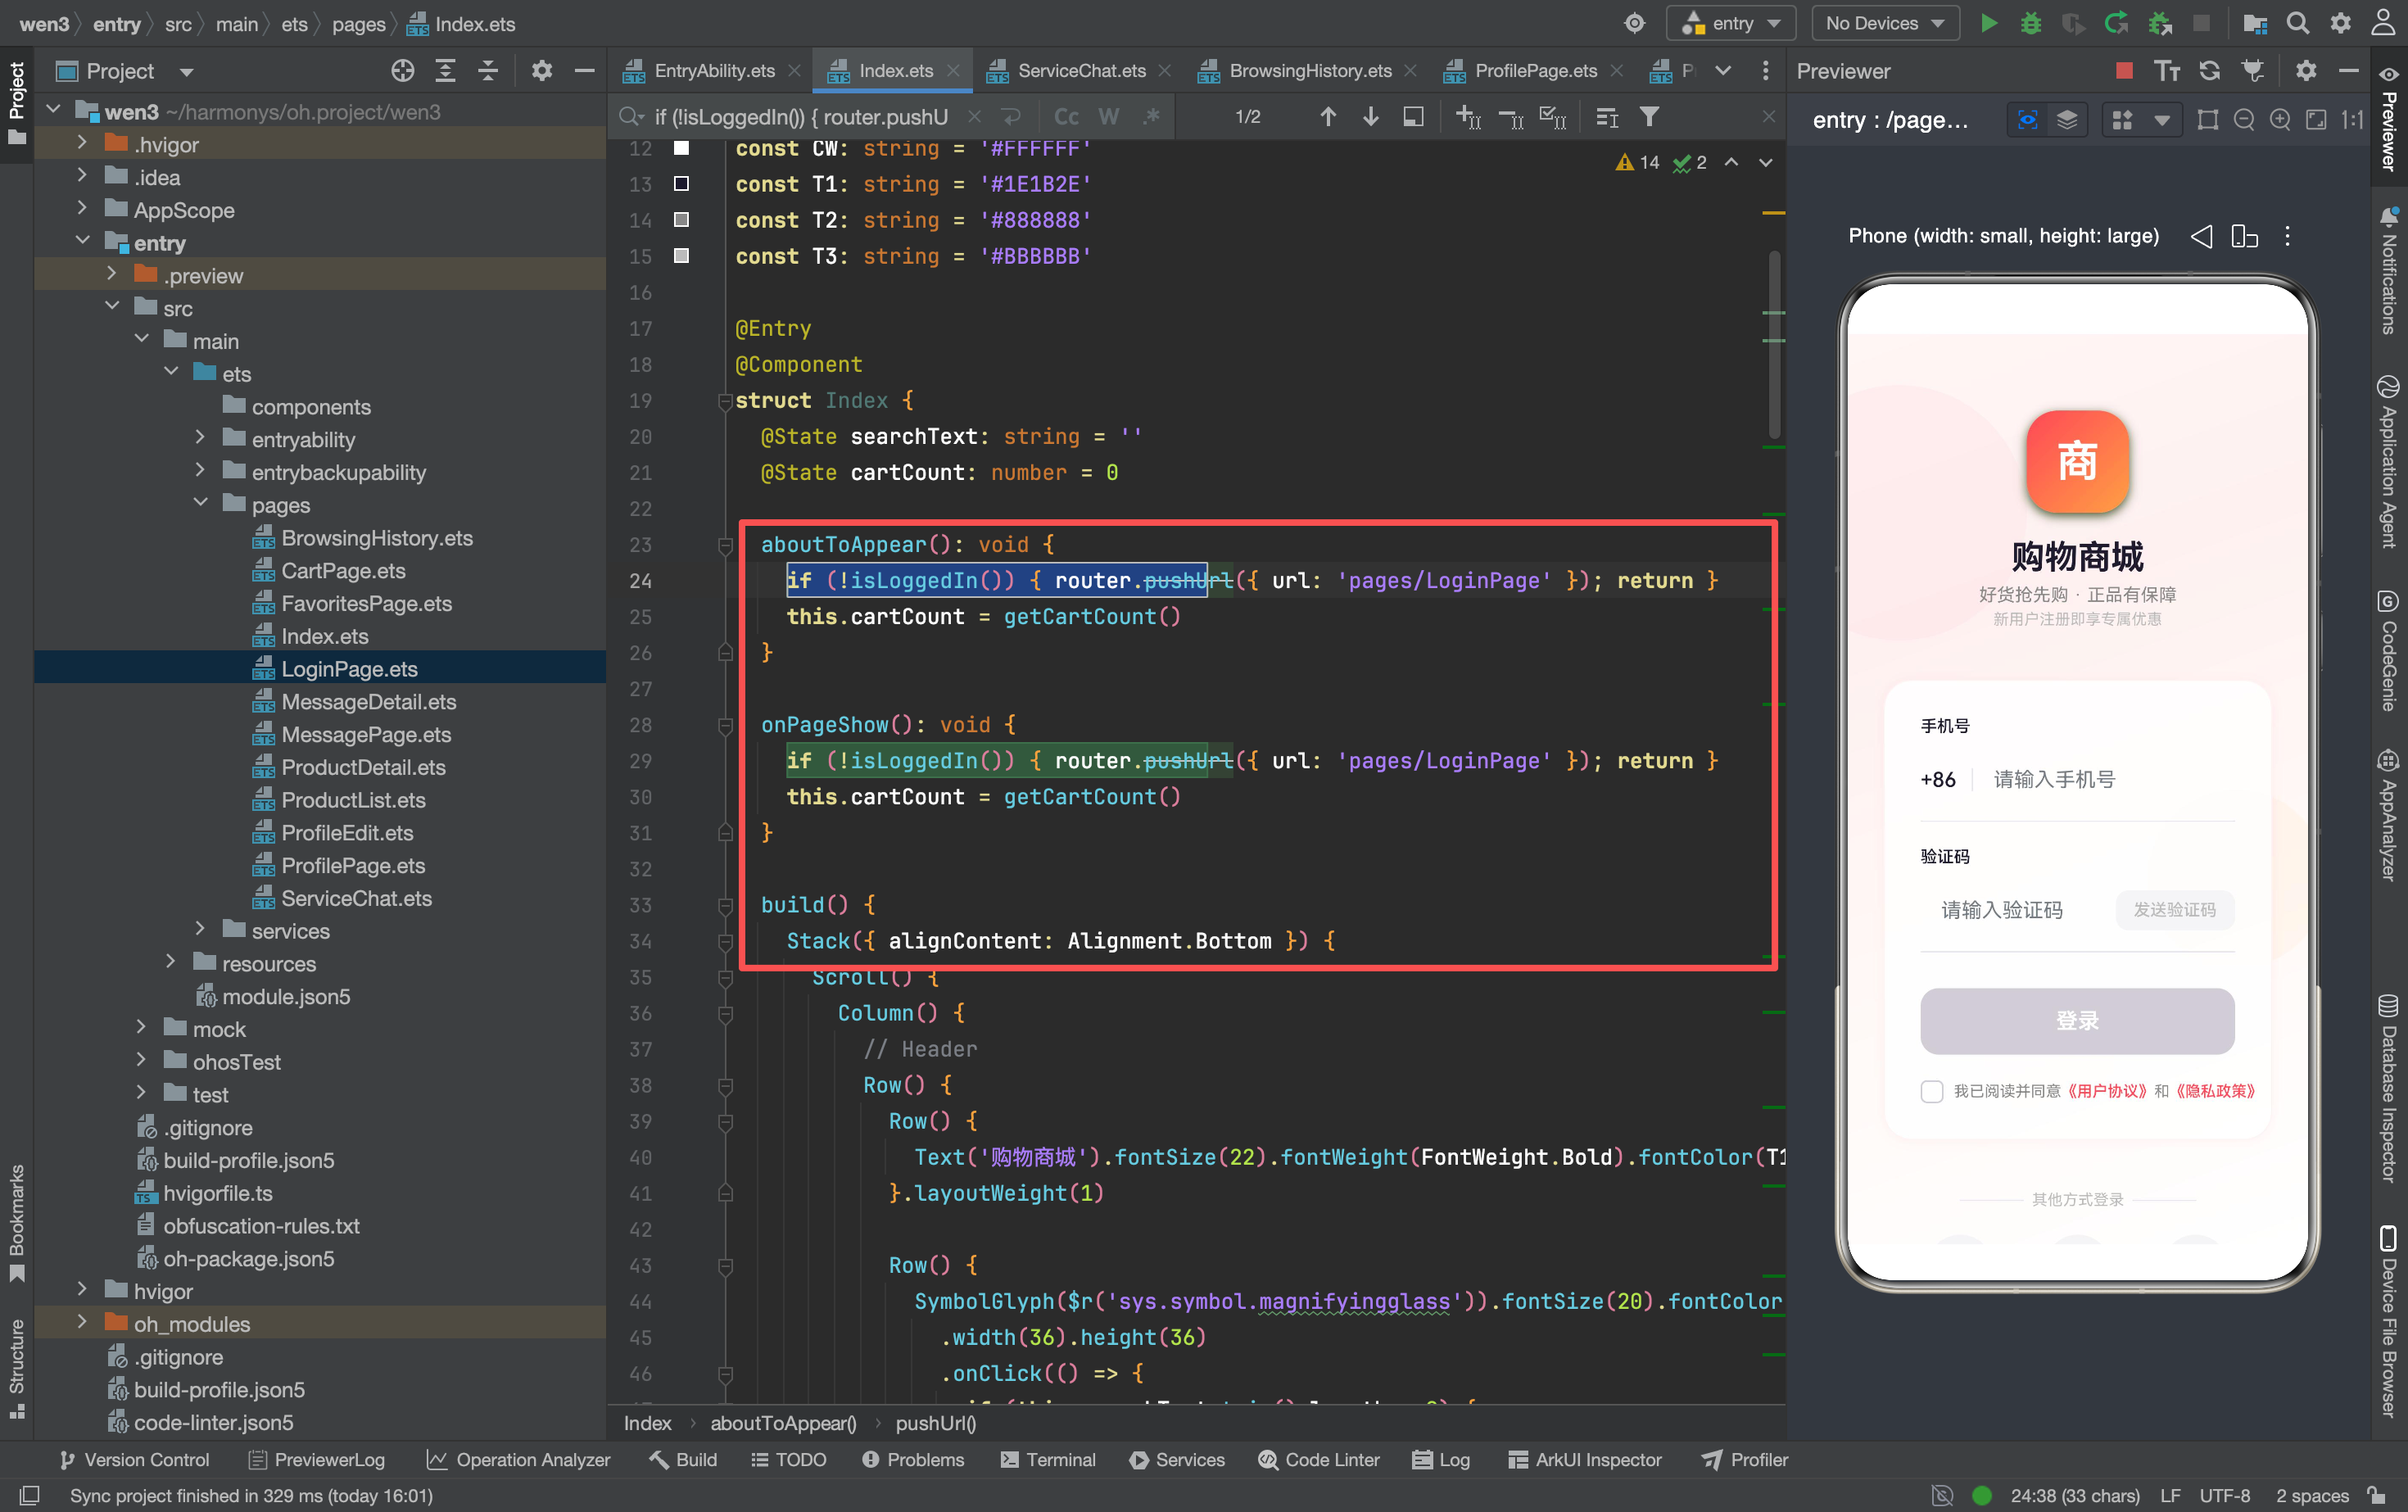Screen dimensions: 2408x1512
Task: Click the color swatch for #FFFFFF on line 12
Action: click(x=681, y=148)
